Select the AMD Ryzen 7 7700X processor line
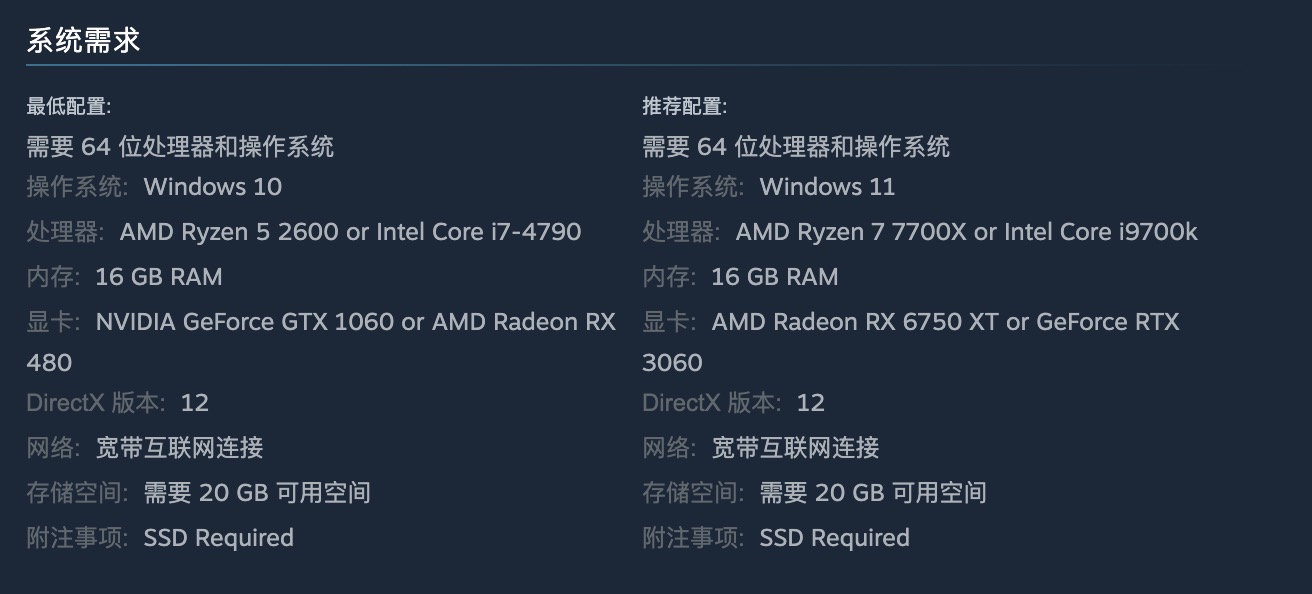 click(x=966, y=232)
